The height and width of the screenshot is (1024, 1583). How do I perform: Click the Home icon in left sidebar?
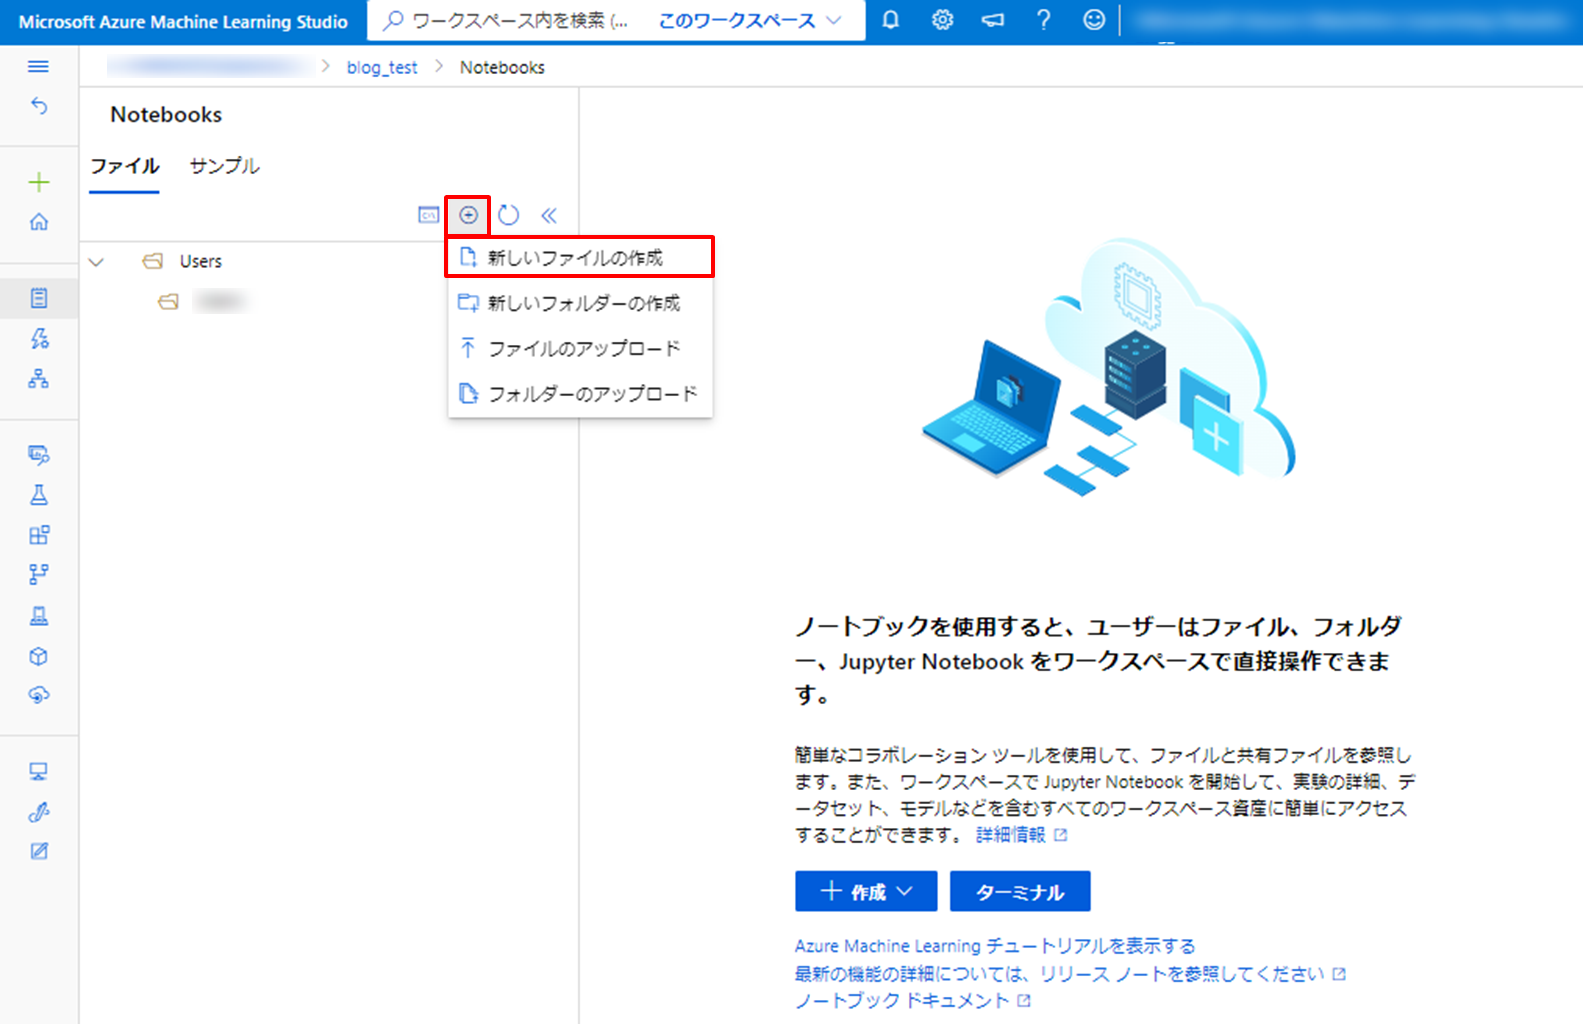click(39, 222)
